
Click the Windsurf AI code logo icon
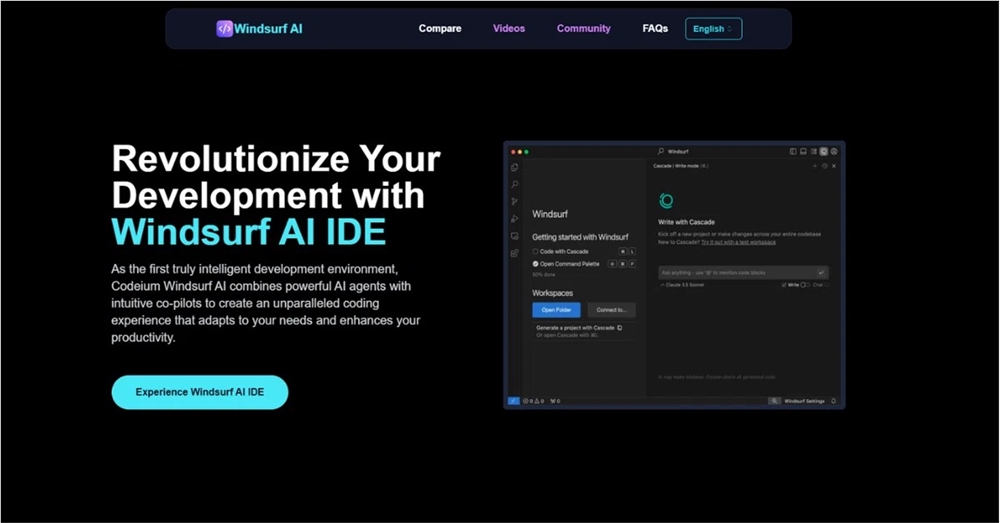click(x=224, y=29)
